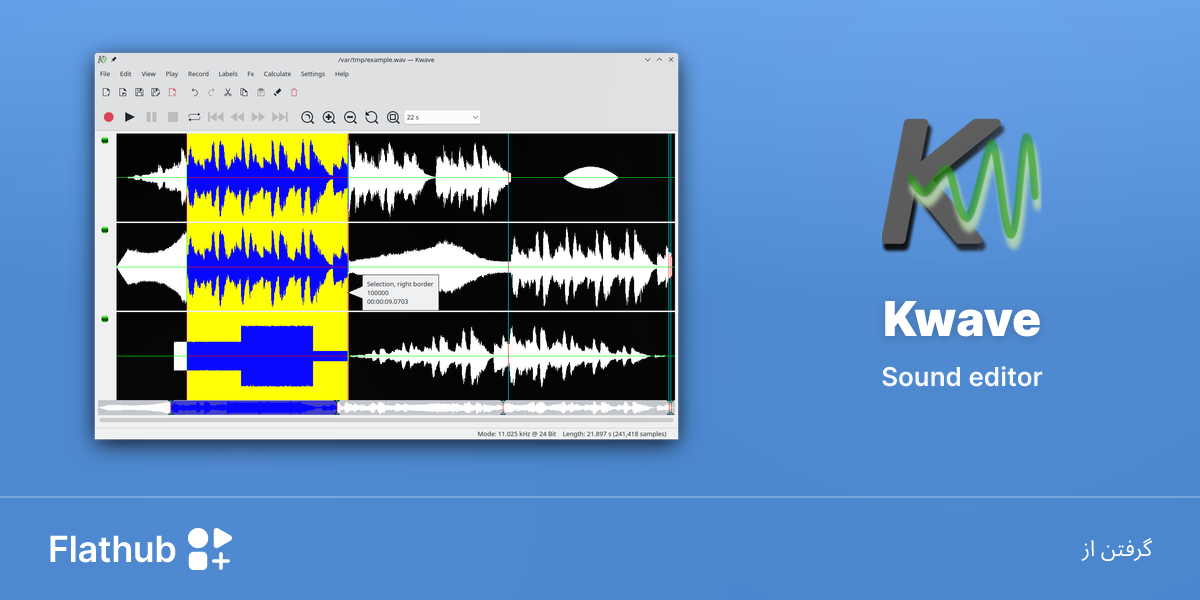Click the pause playback button

151,117
